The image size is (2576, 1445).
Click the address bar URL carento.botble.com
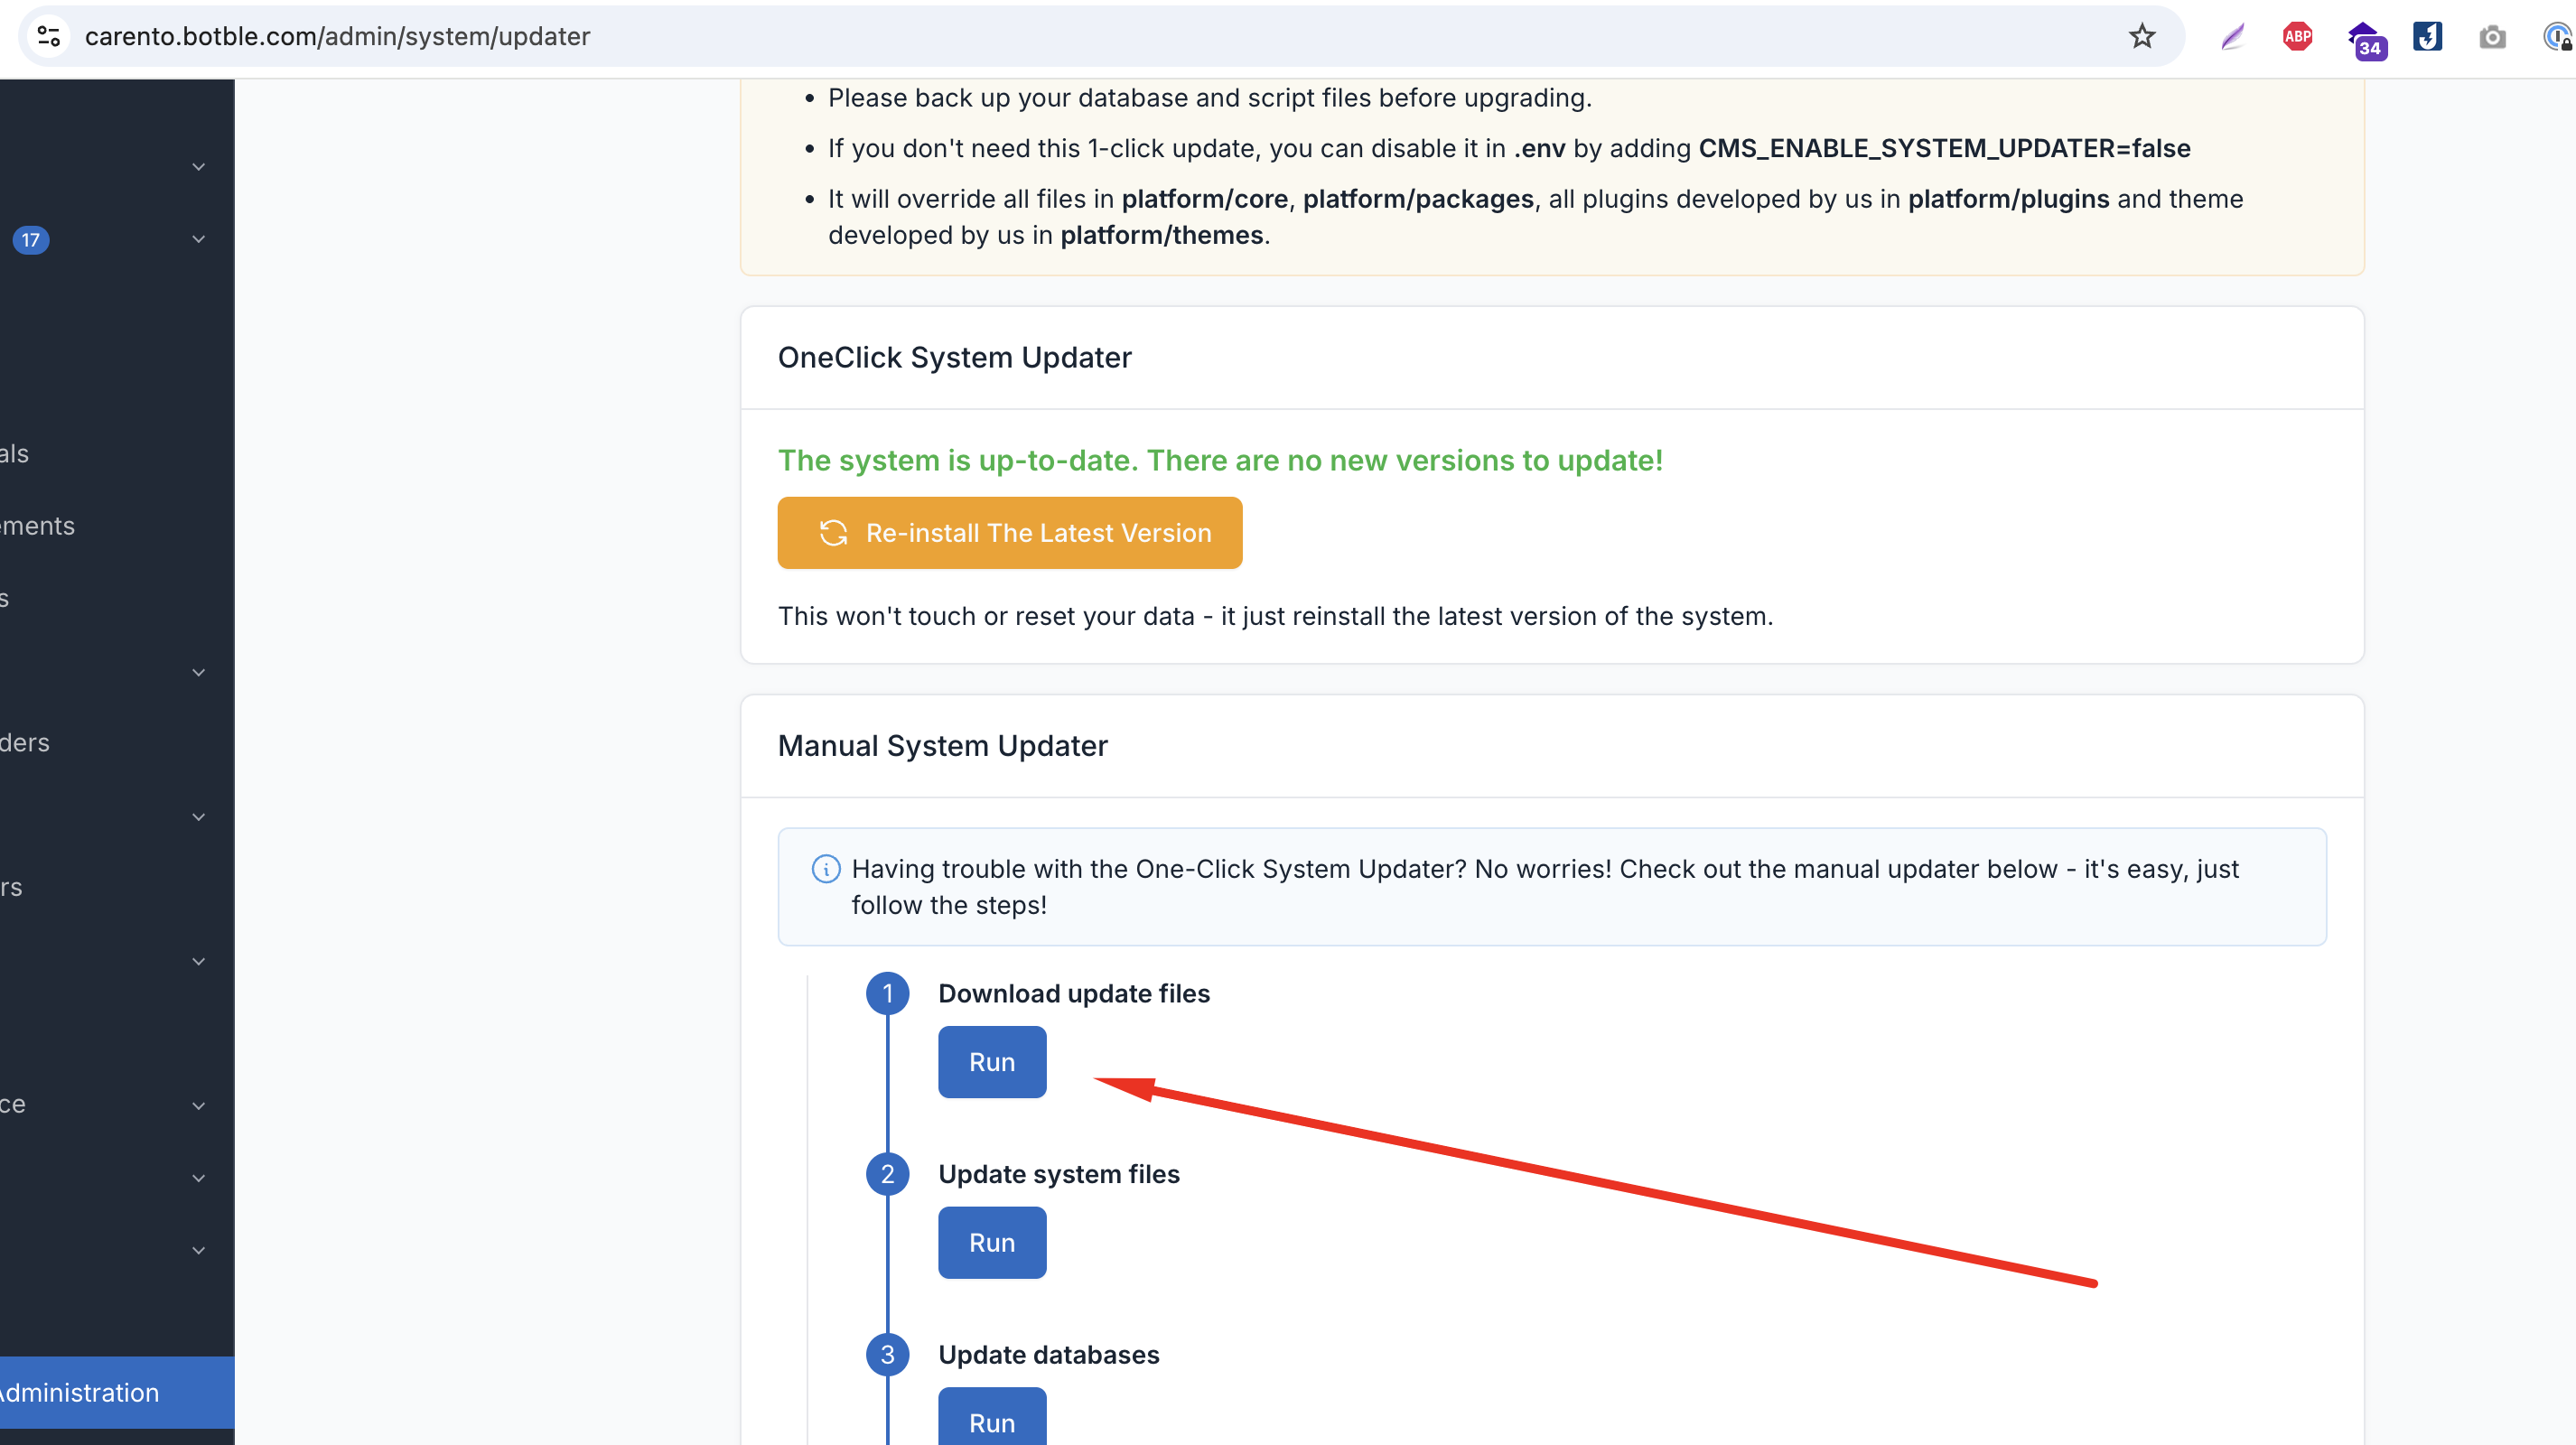pyautogui.click(x=337, y=37)
